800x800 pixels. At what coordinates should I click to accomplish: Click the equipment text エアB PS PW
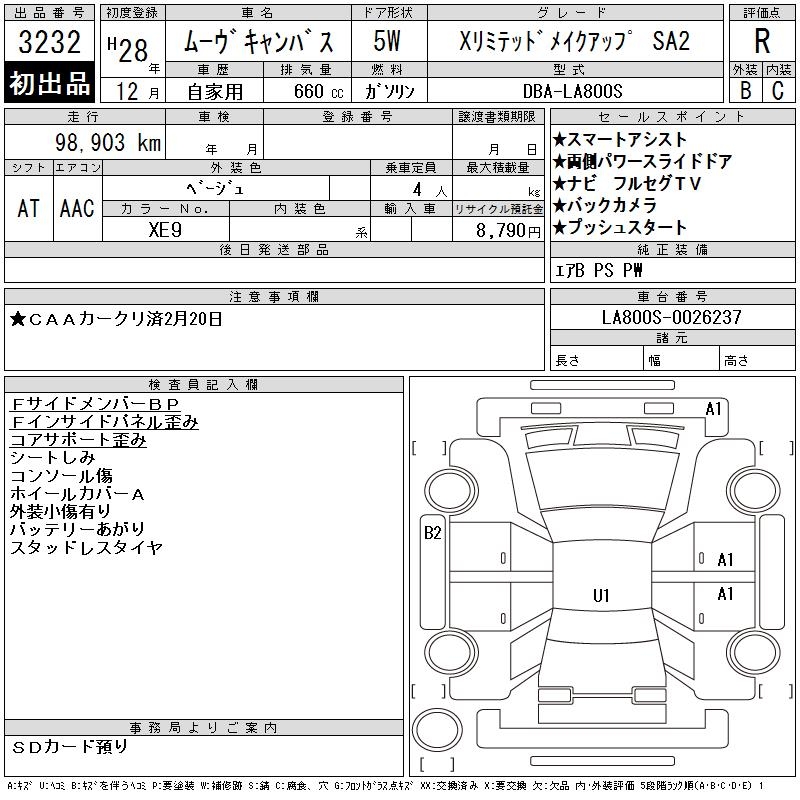coord(598,270)
